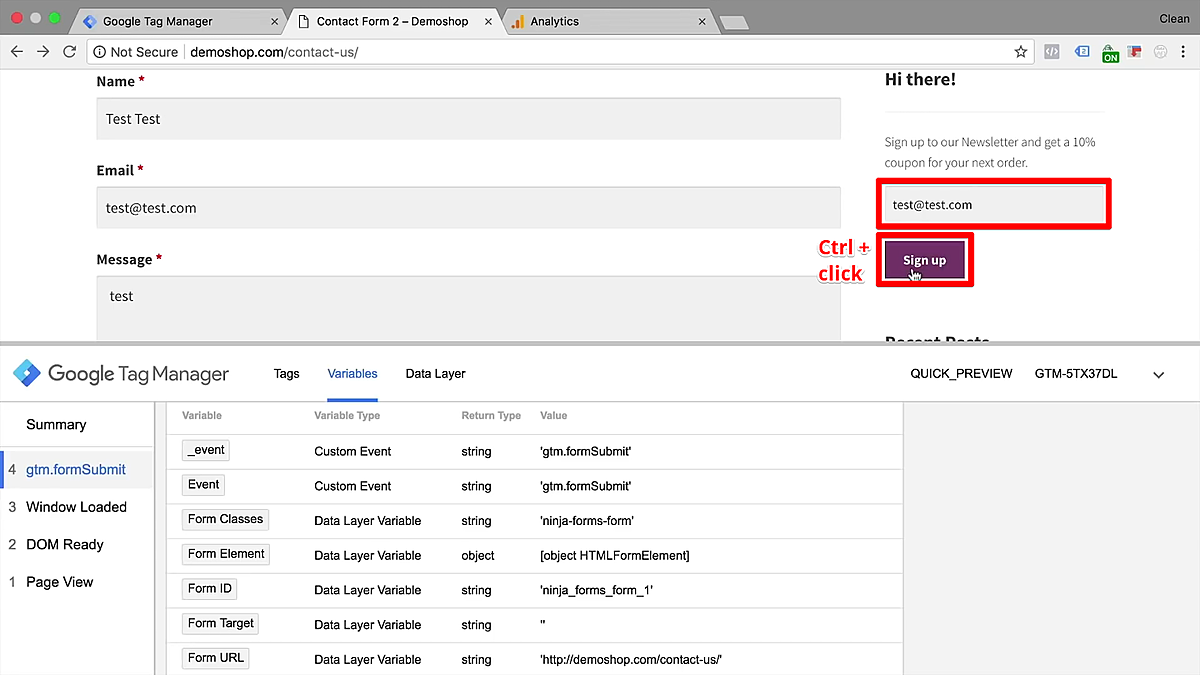The height and width of the screenshot is (675, 1200).
Task: Click the greyed round extension icon
Action: click(x=1160, y=52)
